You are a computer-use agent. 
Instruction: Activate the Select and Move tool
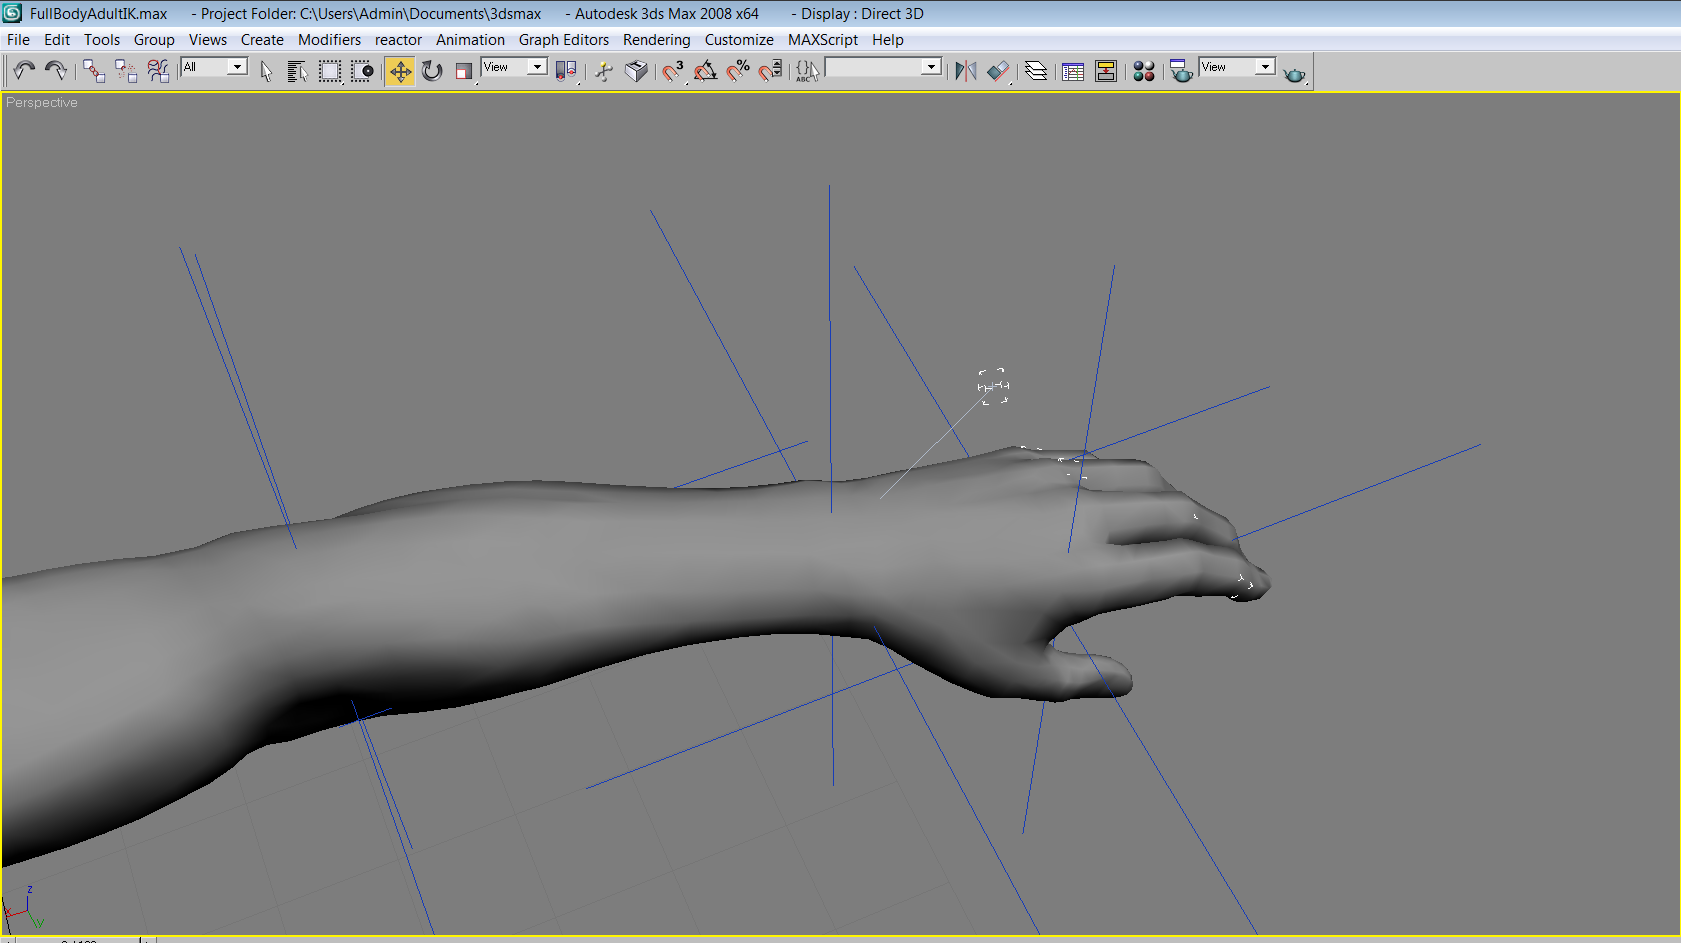400,70
